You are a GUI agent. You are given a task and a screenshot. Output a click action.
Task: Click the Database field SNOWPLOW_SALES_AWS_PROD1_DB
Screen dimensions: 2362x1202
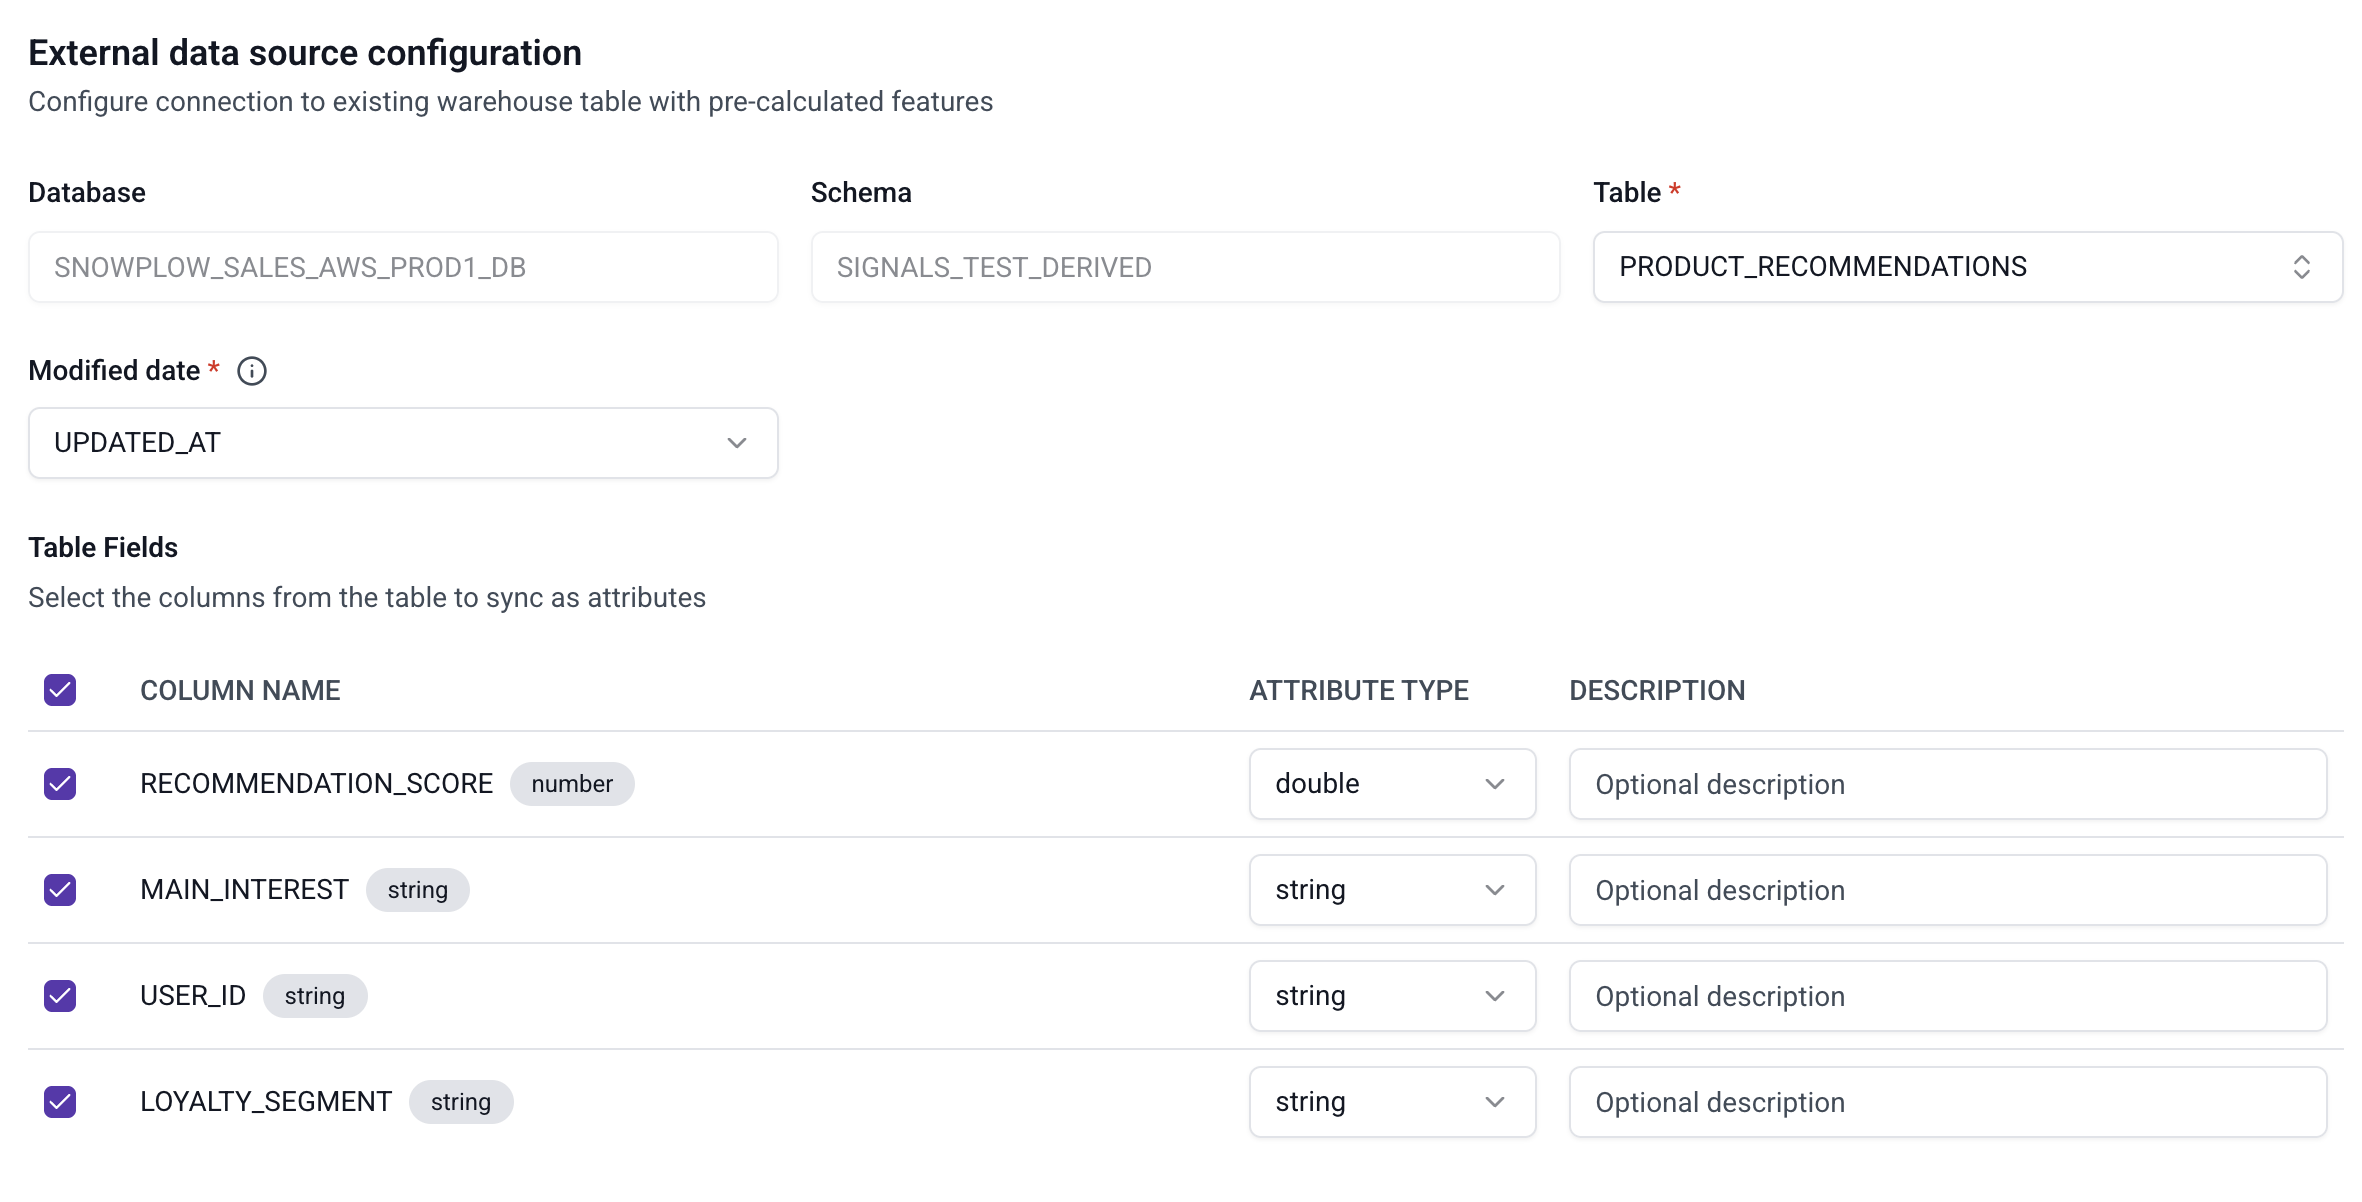coord(403,267)
